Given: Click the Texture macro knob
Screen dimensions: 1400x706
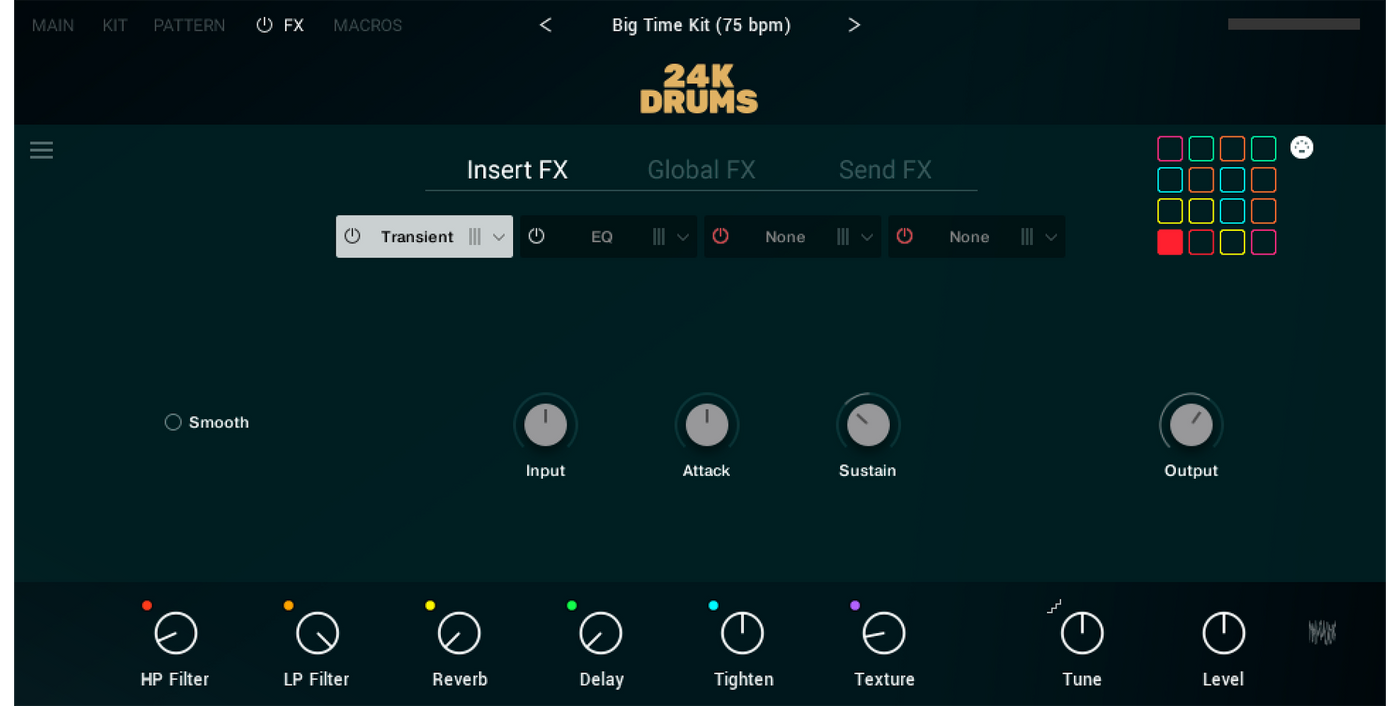Looking at the screenshot, I should click(884, 633).
